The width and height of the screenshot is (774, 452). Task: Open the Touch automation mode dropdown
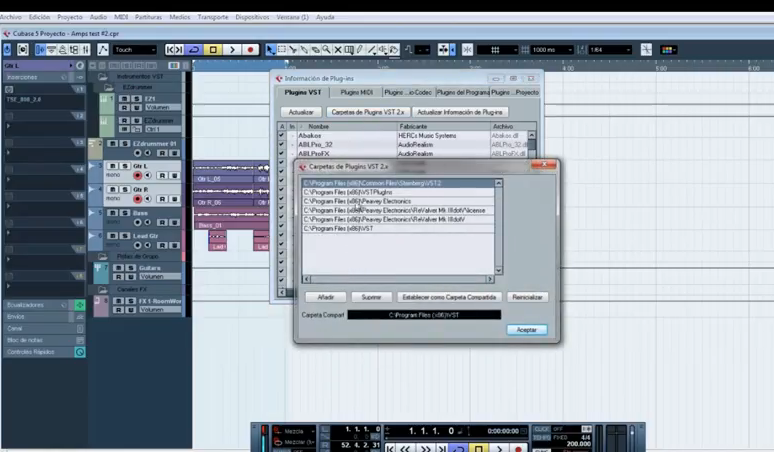[x=135, y=50]
